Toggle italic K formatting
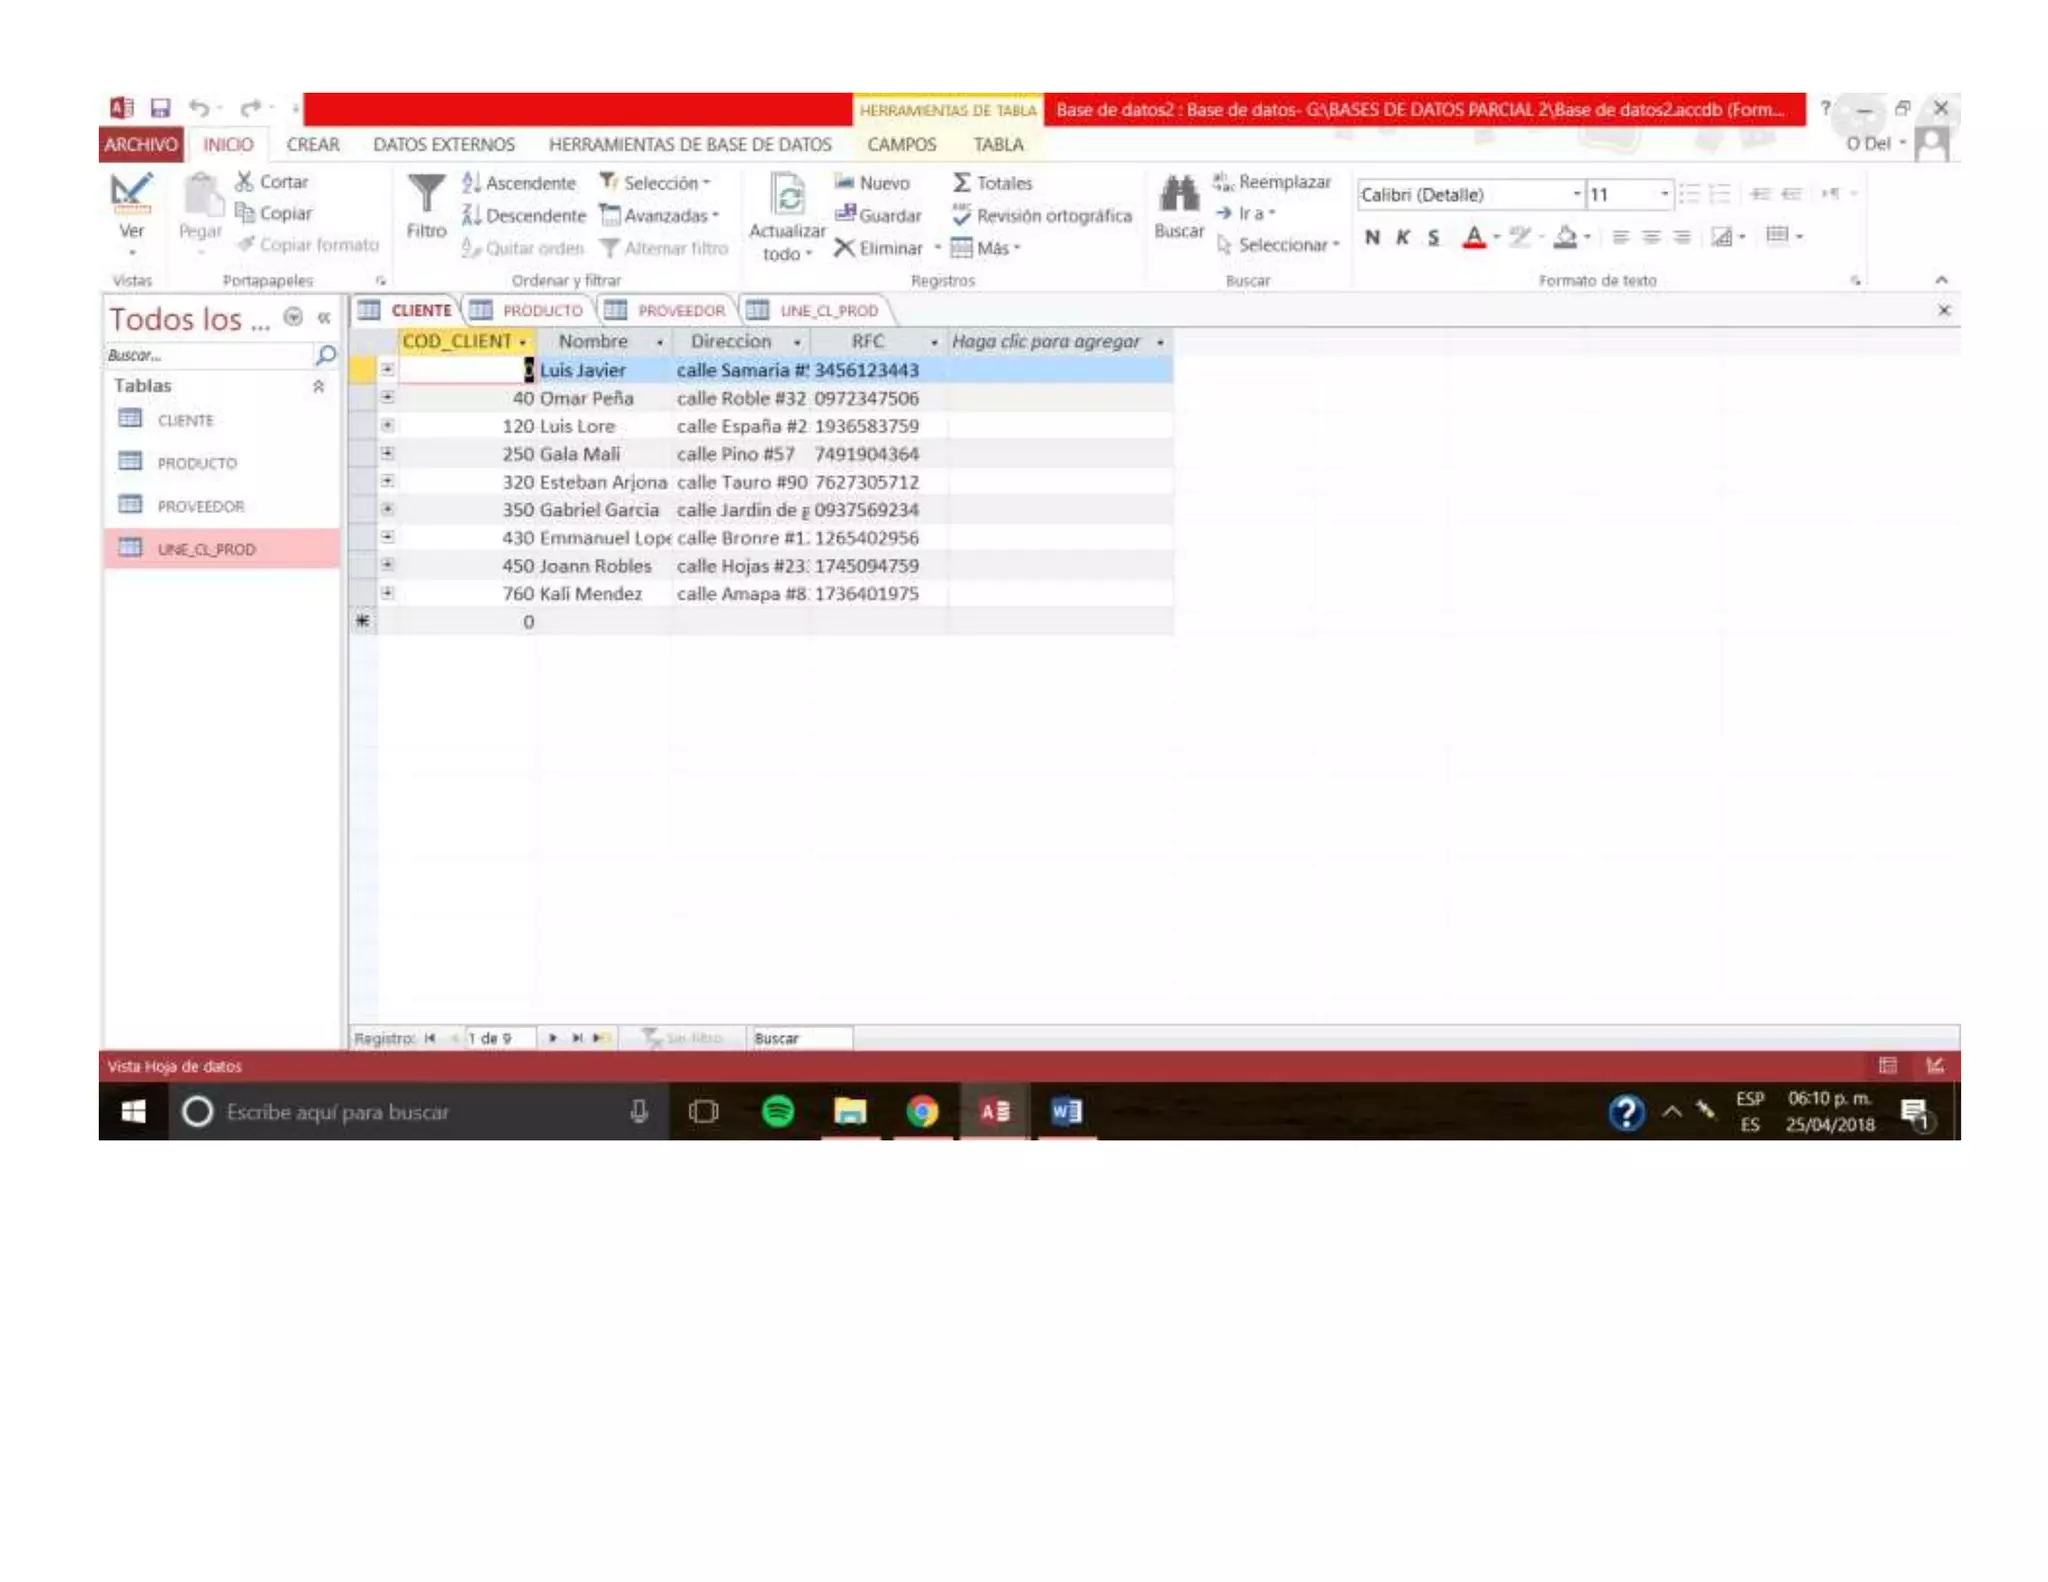The width and height of the screenshot is (2048, 1582). (x=1403, y=237)
